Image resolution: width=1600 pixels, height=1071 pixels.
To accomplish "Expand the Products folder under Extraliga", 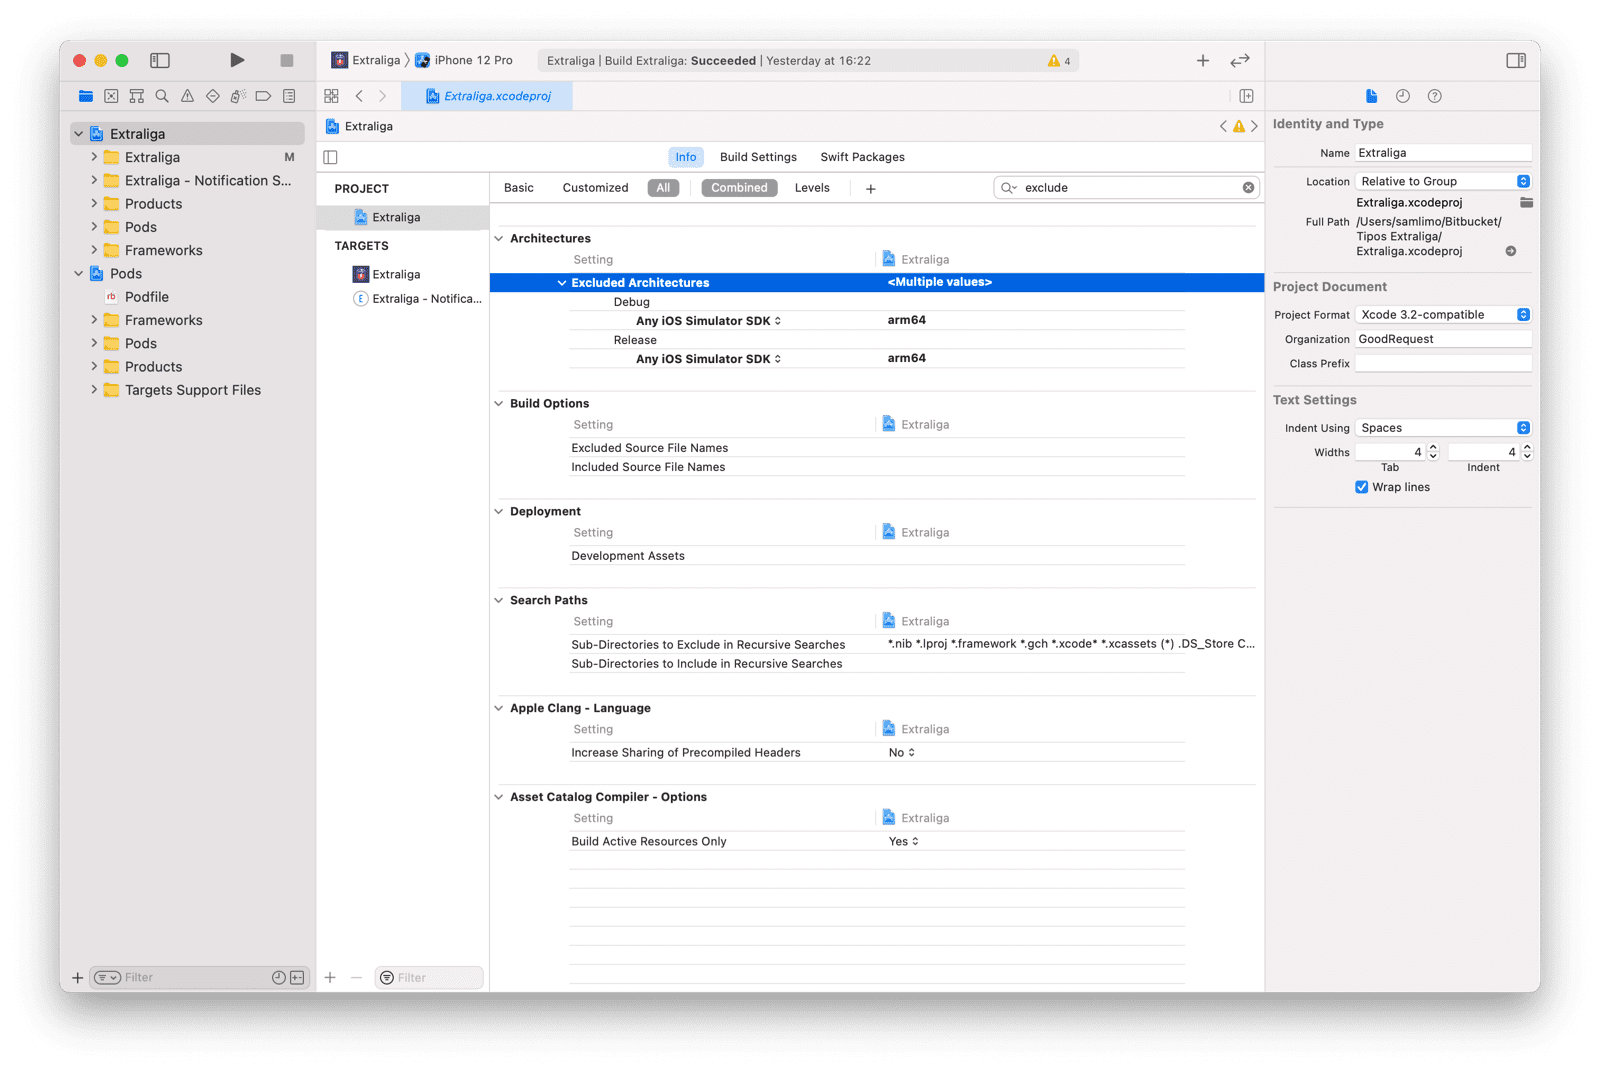I will coord(94,203).
